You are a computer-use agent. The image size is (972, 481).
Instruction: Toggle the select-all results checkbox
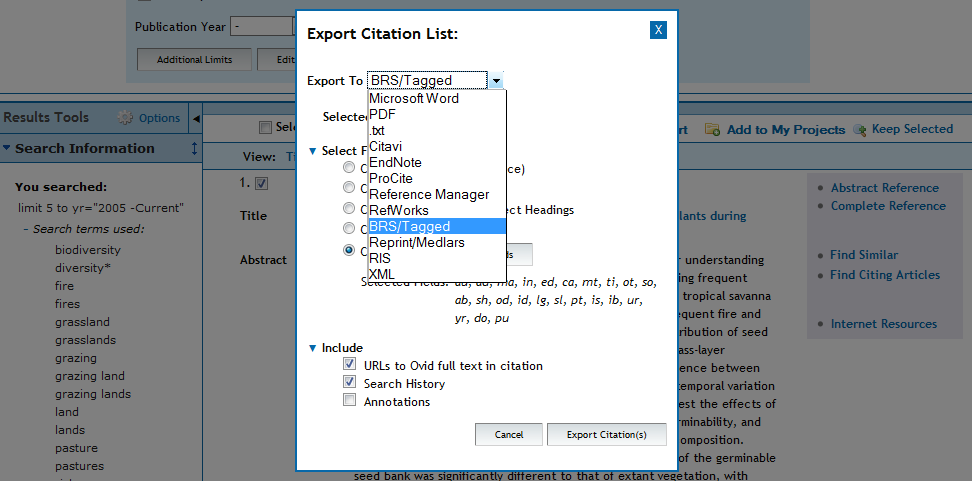click(x=265, y=128)
